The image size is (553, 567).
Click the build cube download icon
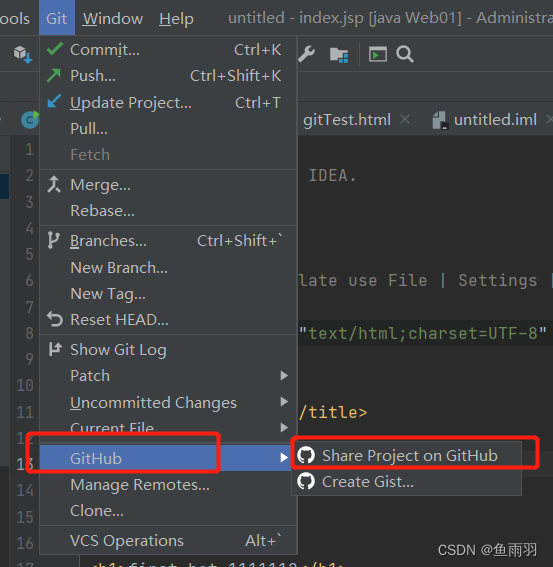23,55
